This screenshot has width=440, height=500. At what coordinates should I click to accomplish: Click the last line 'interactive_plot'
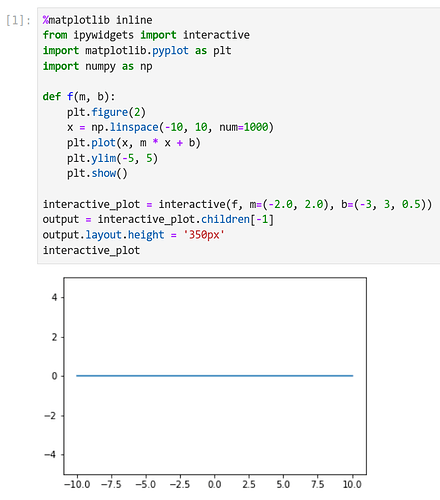pyautogui.click(x=91, y=250)
